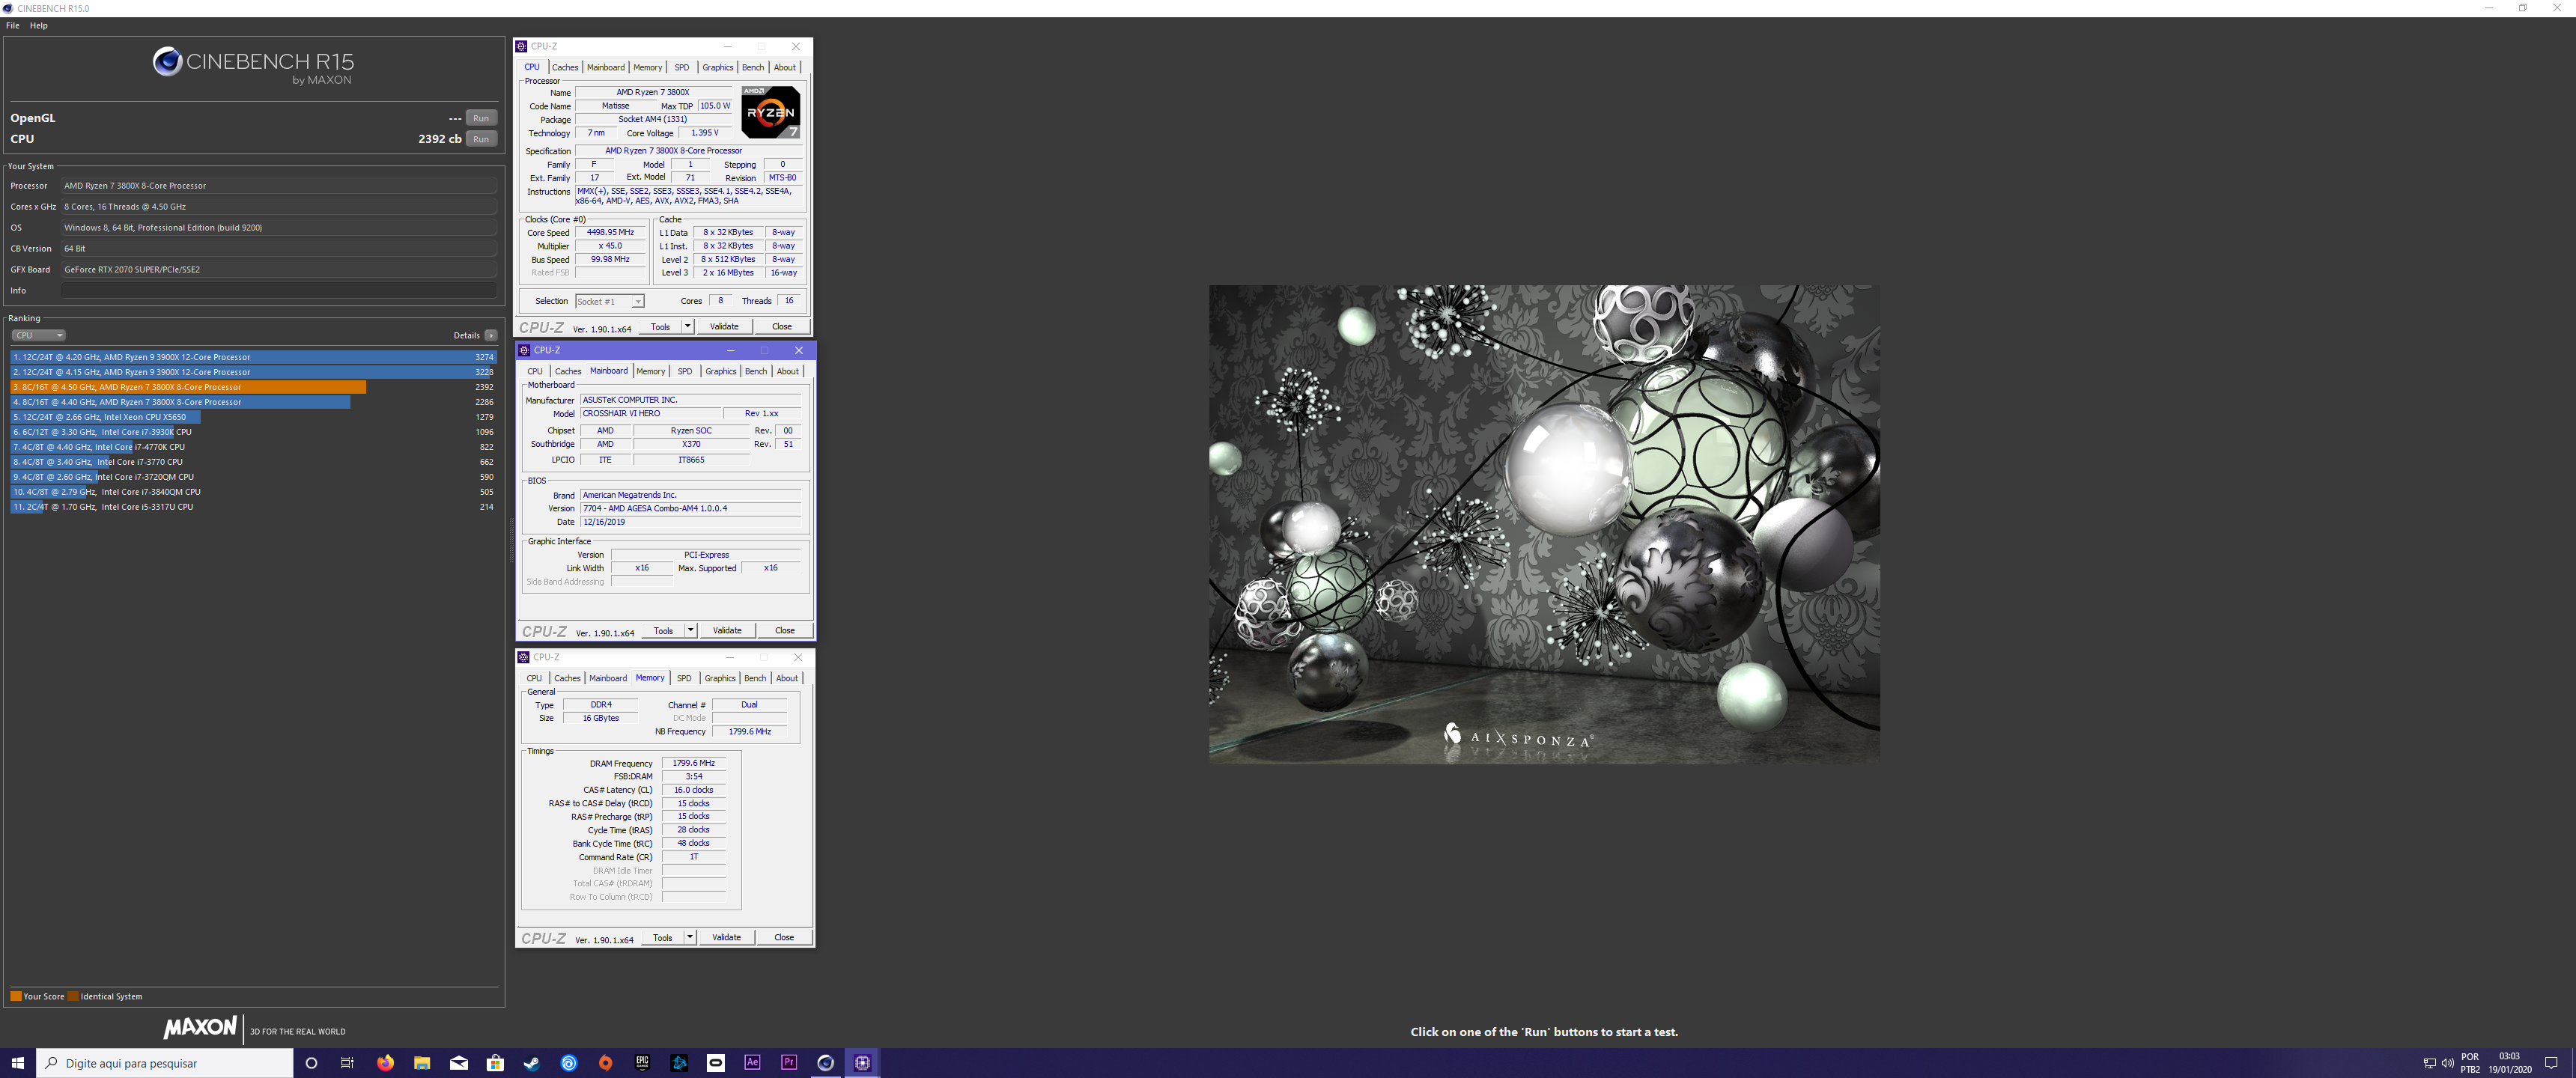This screenshot has height=1078, width=2576.
Task: Select the Core i7-4770K ranking row
Action: 253,447
